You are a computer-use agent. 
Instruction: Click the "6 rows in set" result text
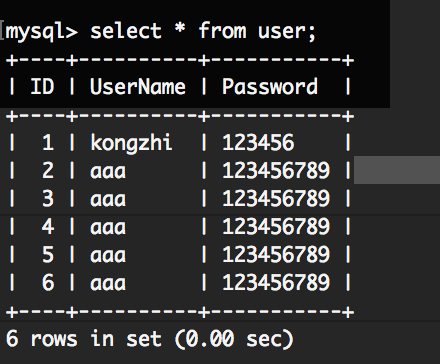pos(84,339)
